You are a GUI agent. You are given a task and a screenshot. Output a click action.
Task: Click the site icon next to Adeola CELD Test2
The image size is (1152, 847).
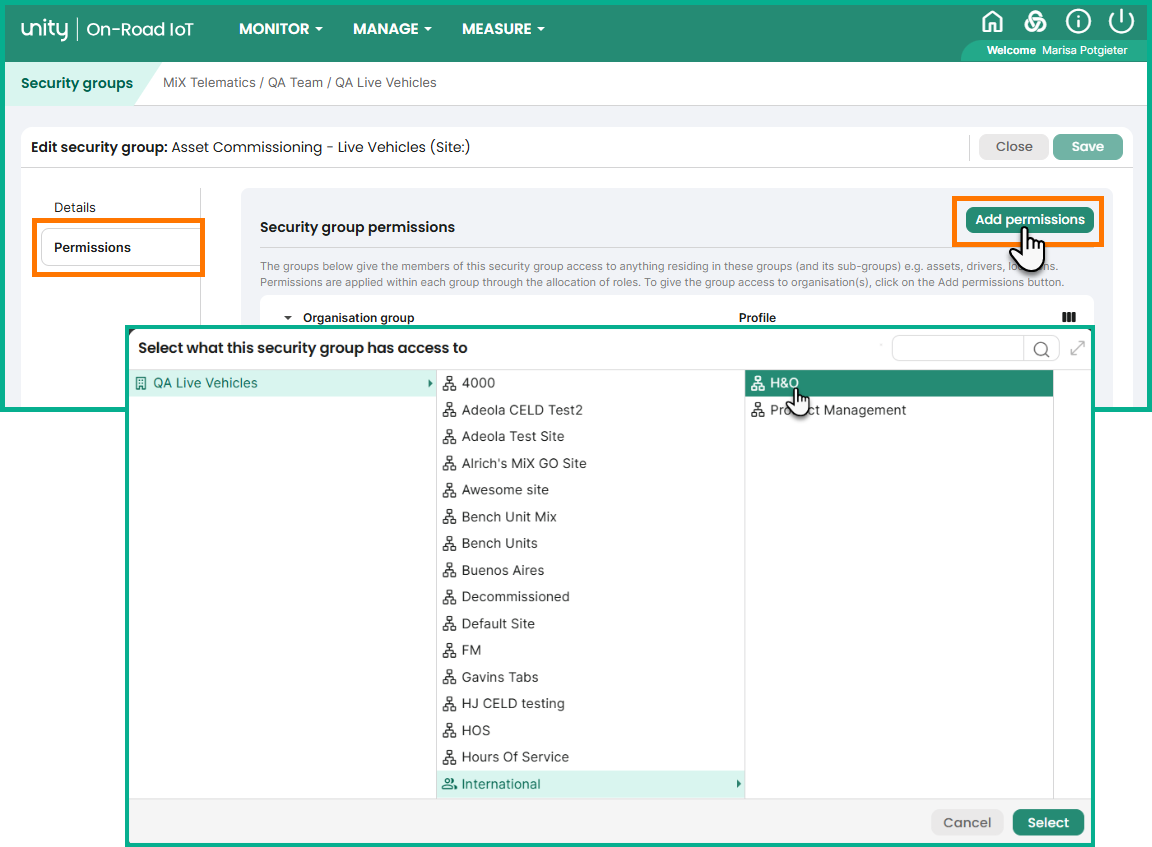450,410
